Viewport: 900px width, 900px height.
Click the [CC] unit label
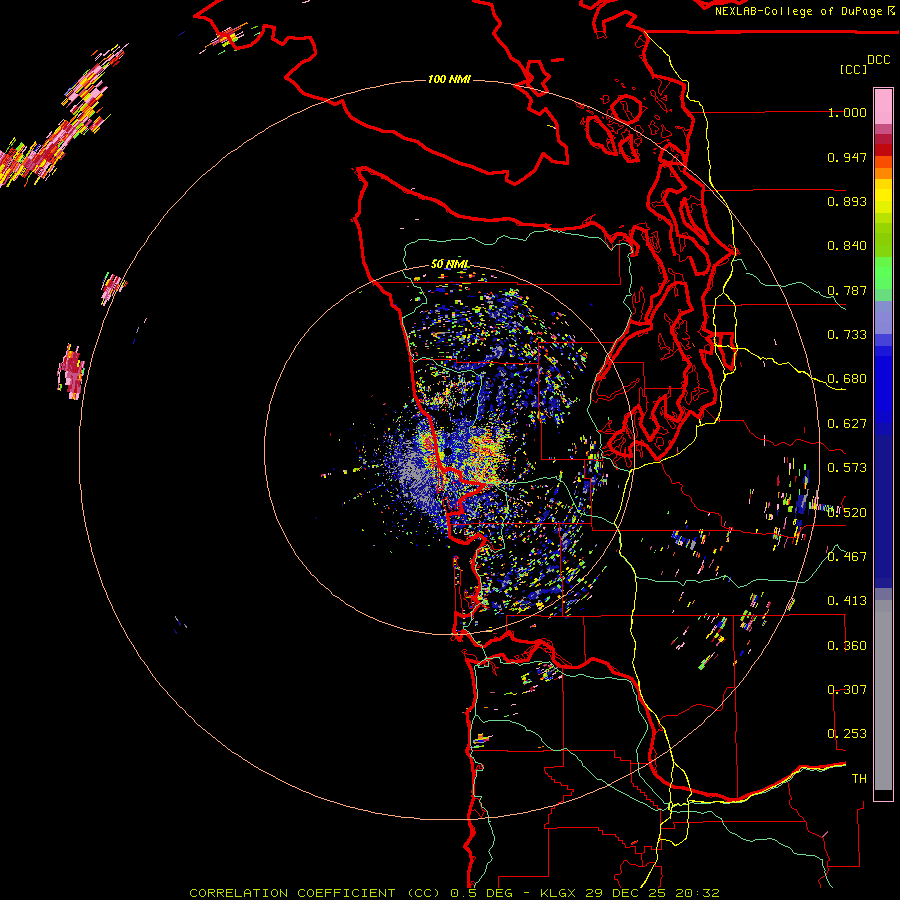(x=854, y=69)
